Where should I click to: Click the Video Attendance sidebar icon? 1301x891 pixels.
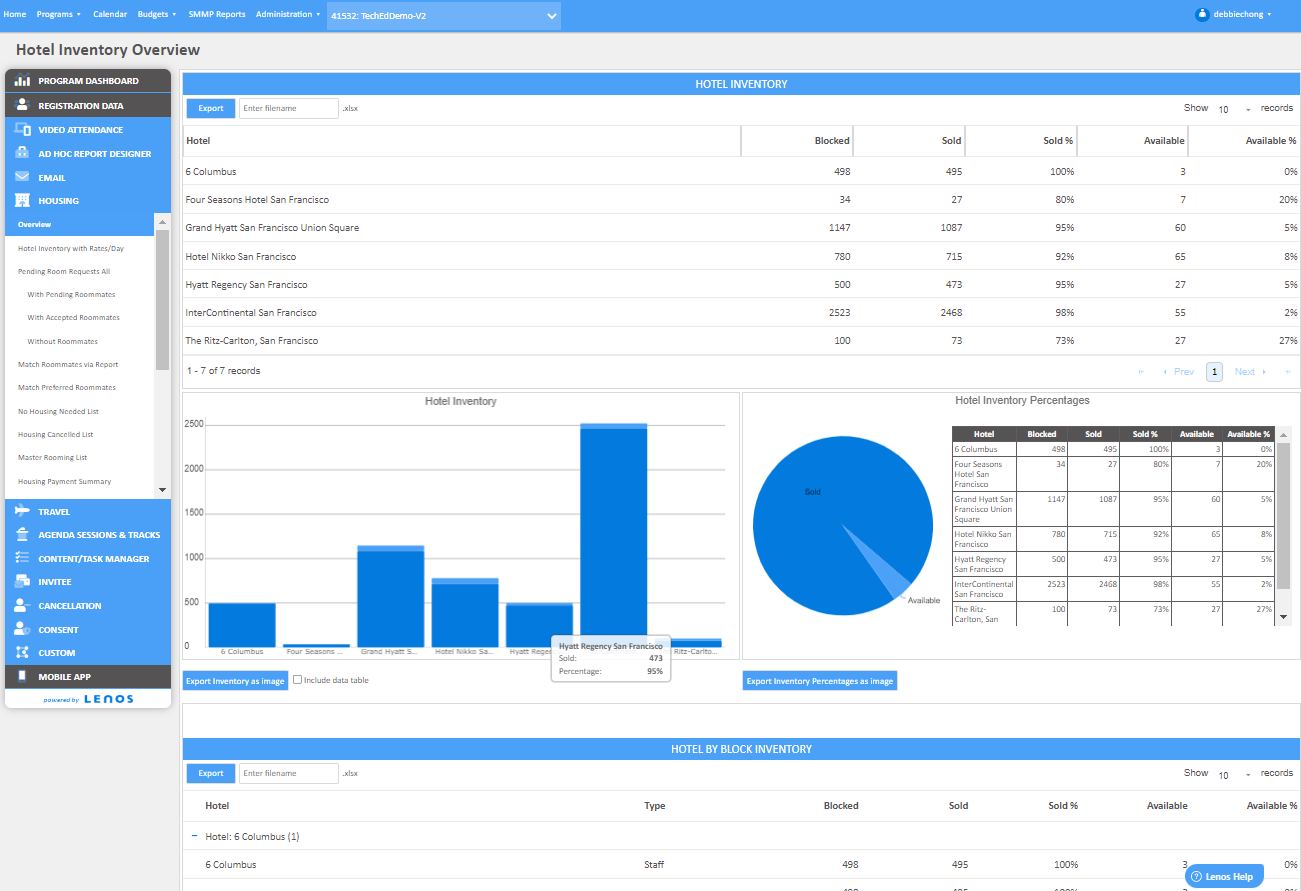22,130
